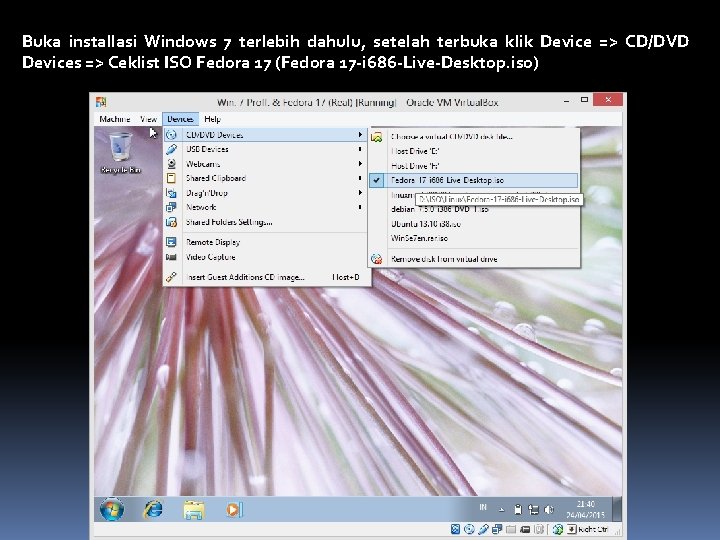Viewport: 720px width, 540px height.
Task: Click the optical disk status bar icon
Action: pos(469,529)
